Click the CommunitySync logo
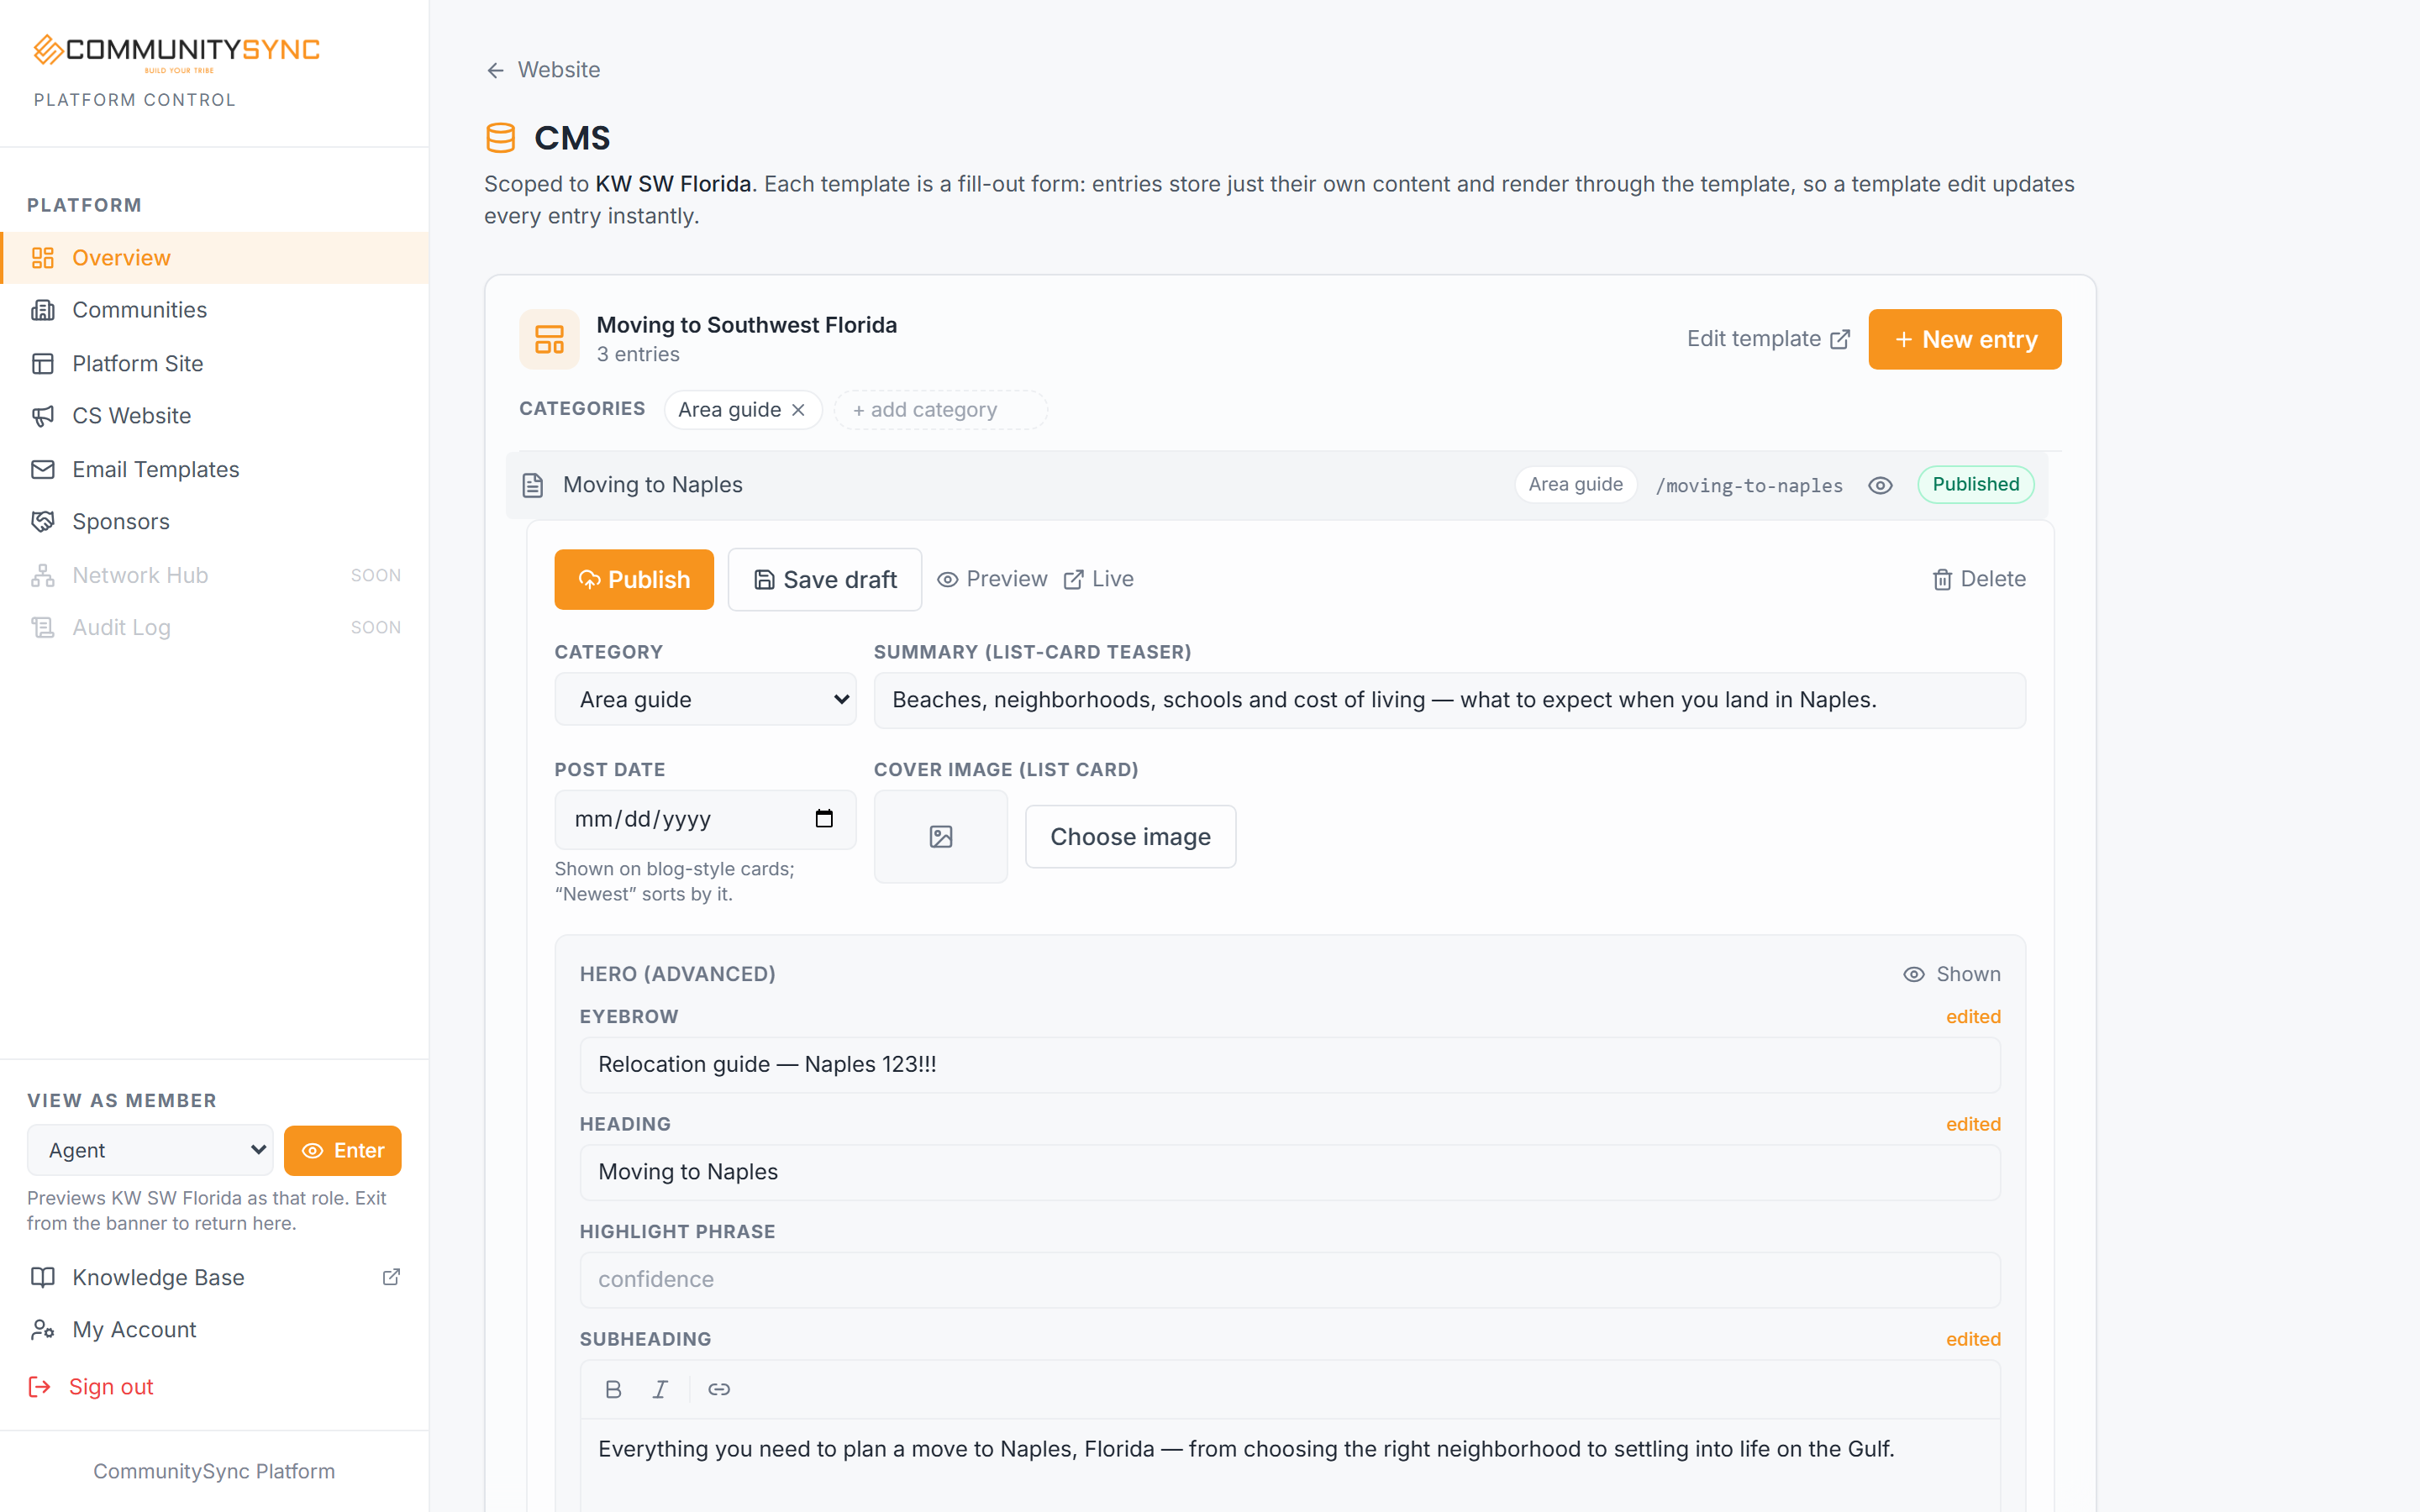2420x1512 pixels. click(x=176, y=52)
